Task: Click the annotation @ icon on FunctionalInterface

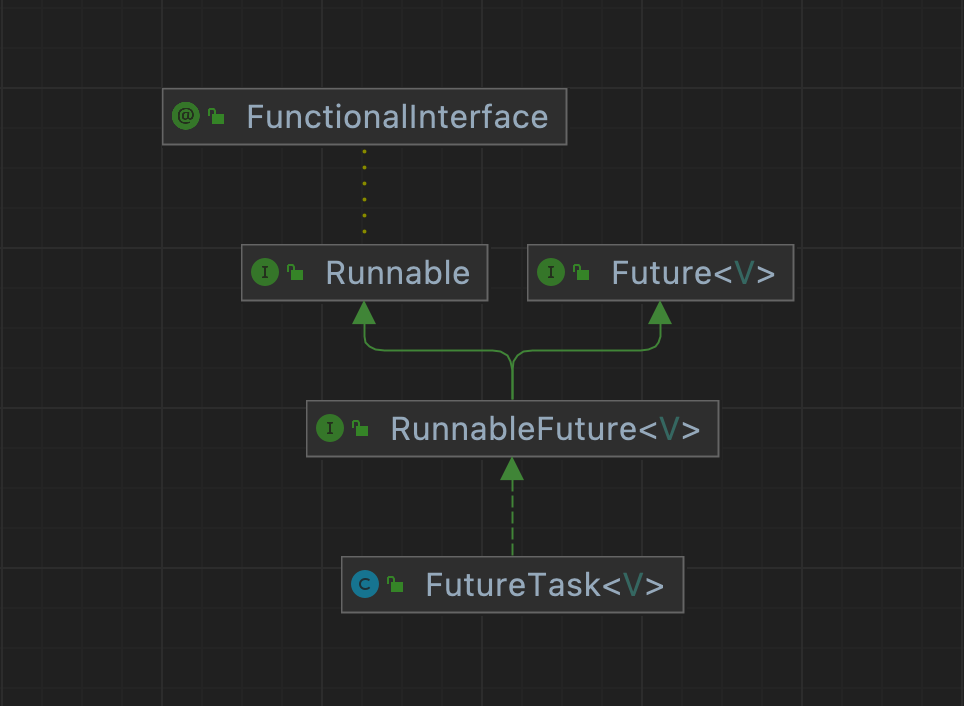Action: pyautogui.click(x=186, y=116)
